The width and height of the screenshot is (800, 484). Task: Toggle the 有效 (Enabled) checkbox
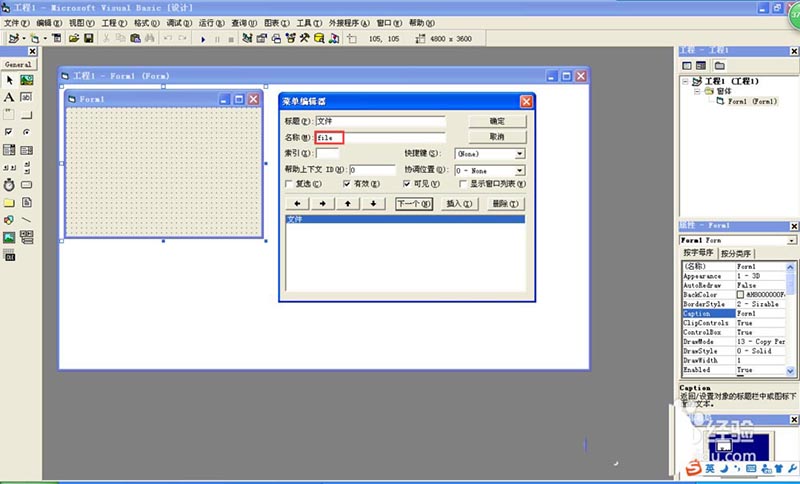(347, 184)
